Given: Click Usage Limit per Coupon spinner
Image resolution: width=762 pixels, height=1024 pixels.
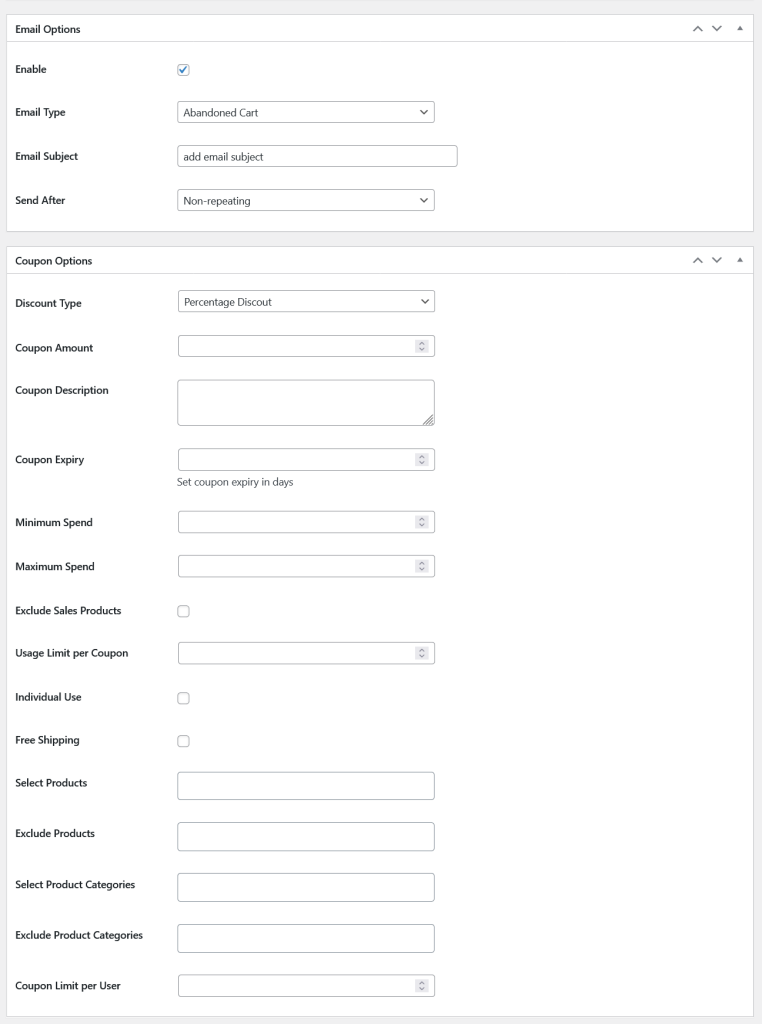Looking at the screenshot, I should [x=422, y=653].
